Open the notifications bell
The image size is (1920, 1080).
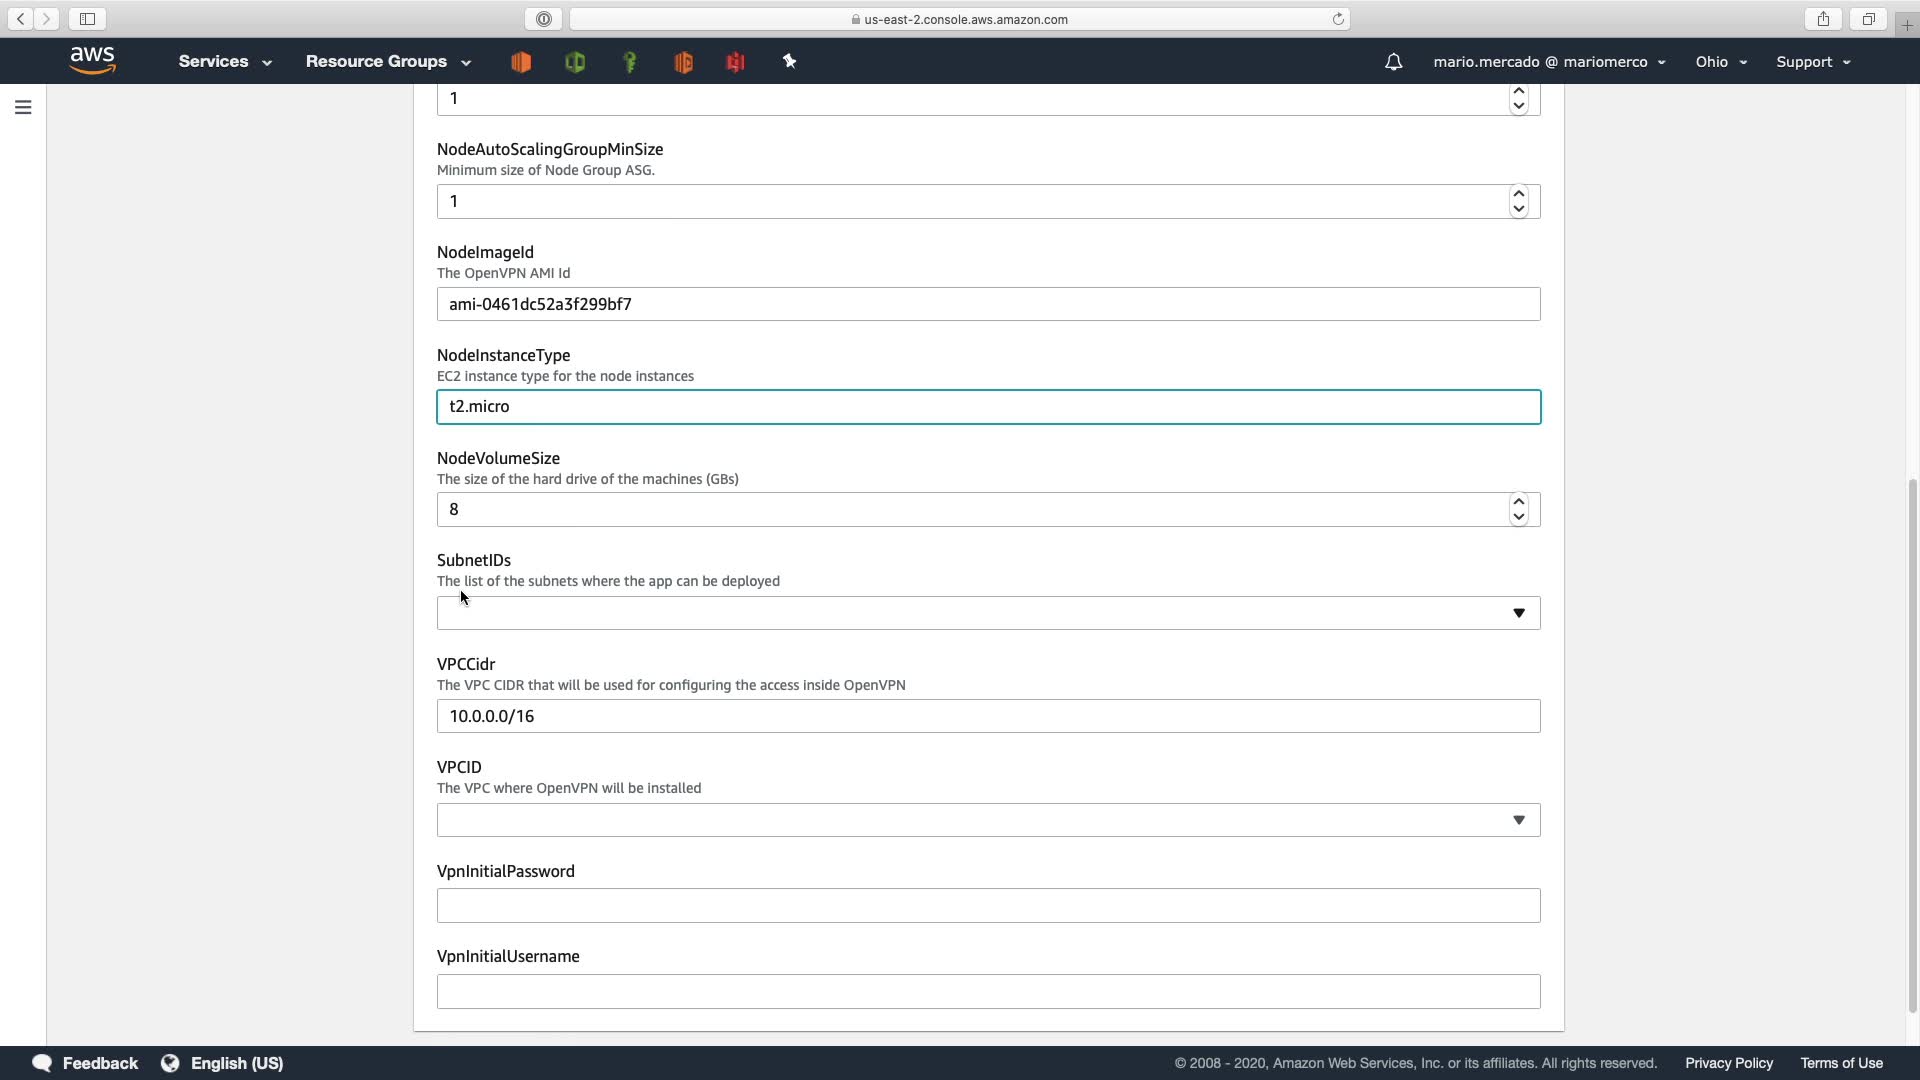click(x=1393, y=62)
